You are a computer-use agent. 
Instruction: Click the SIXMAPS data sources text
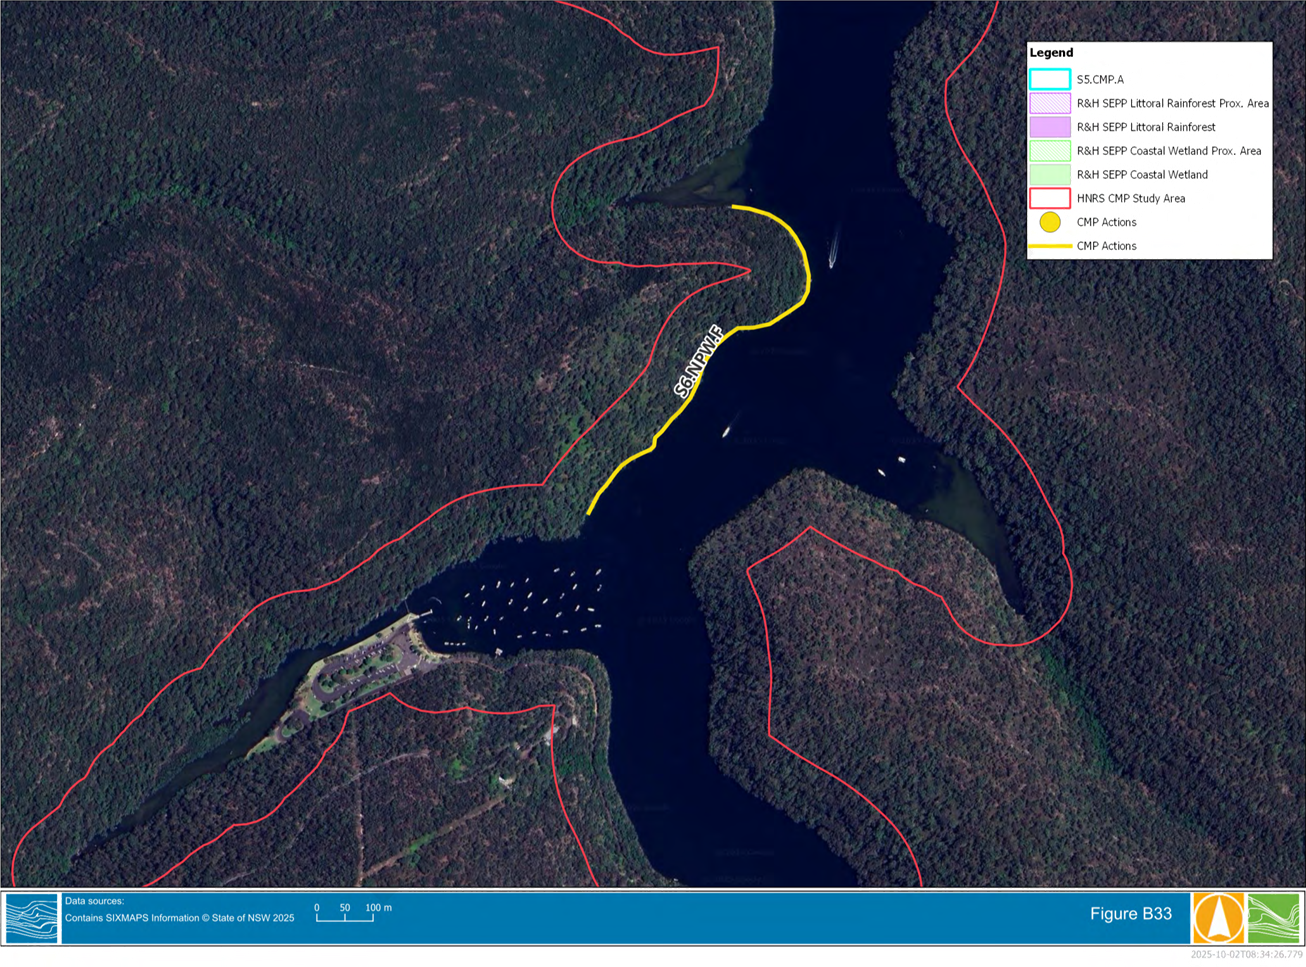click(x=180, y=918)
